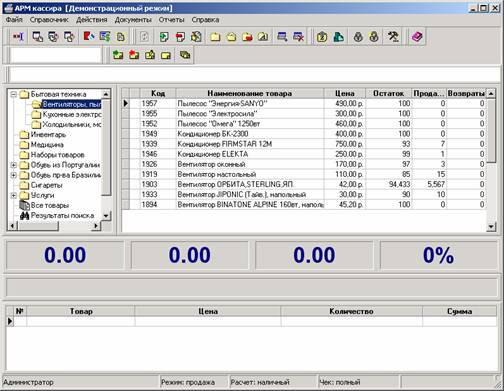Screen dimensions: 504x391
Task: Click the purple help book toolbar icon
Action: coord(417,37)
